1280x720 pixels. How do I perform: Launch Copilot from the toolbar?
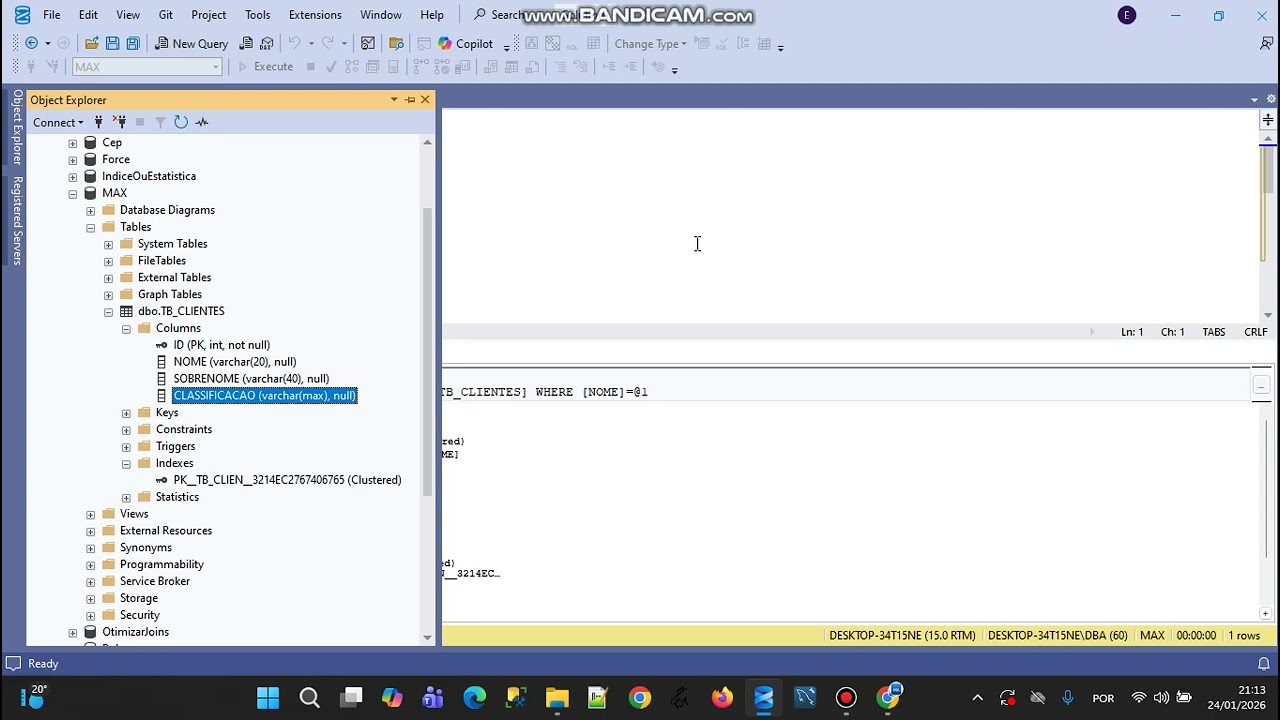pyautogui.click(x=465, y=43)
